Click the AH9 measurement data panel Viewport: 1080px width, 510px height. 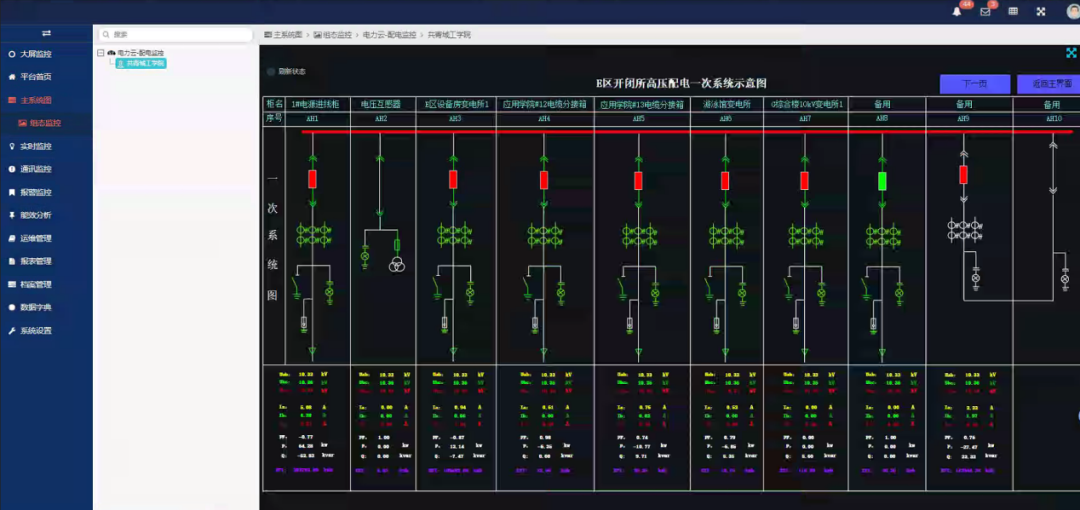[969, 427]
